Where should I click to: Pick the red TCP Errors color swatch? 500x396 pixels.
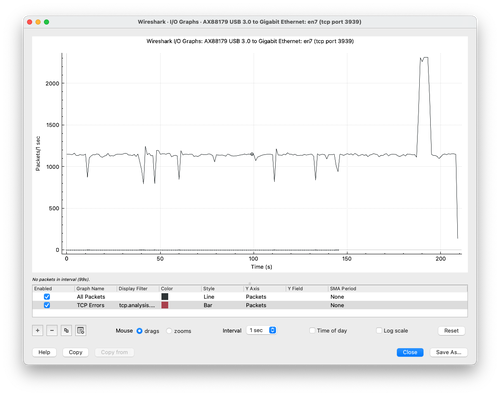[165, 305]
